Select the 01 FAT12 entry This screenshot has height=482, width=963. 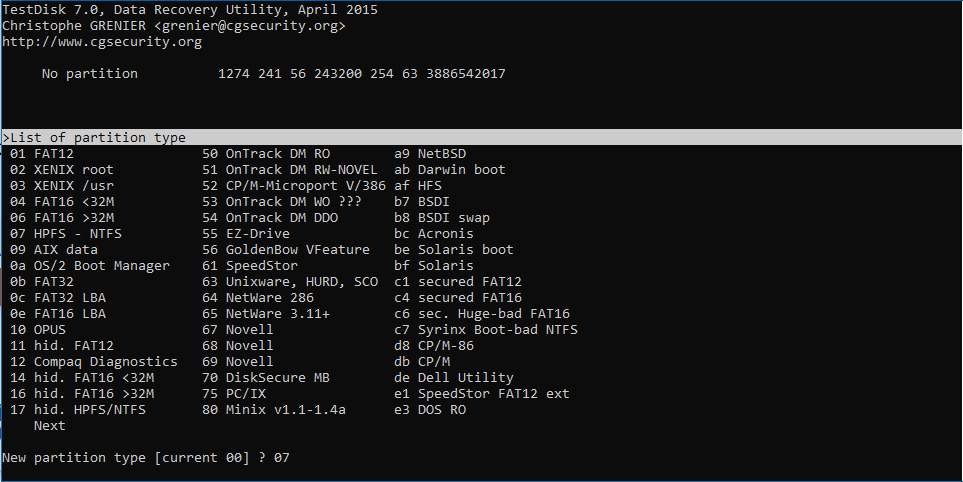42,154
